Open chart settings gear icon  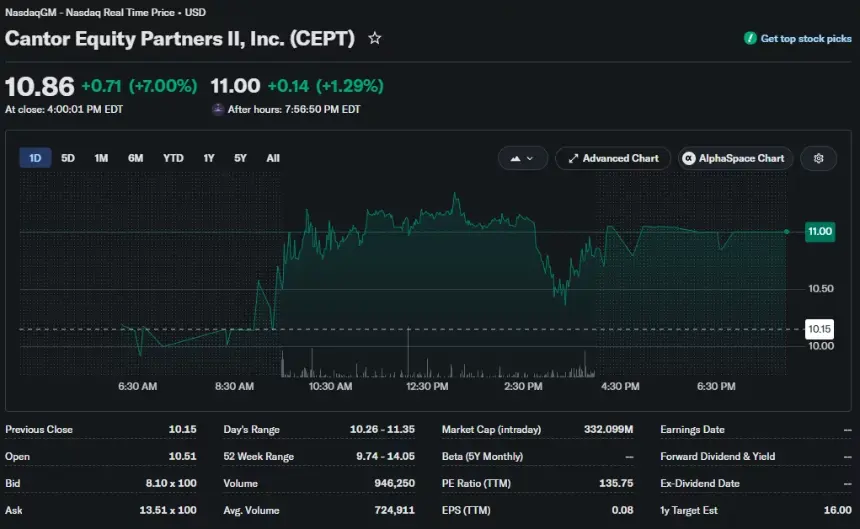click(818, 158)
